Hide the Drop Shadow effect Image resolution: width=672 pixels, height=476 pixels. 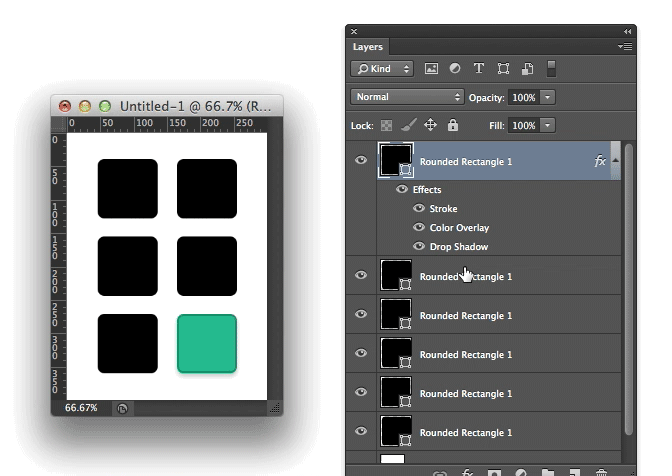coord(420,247)
